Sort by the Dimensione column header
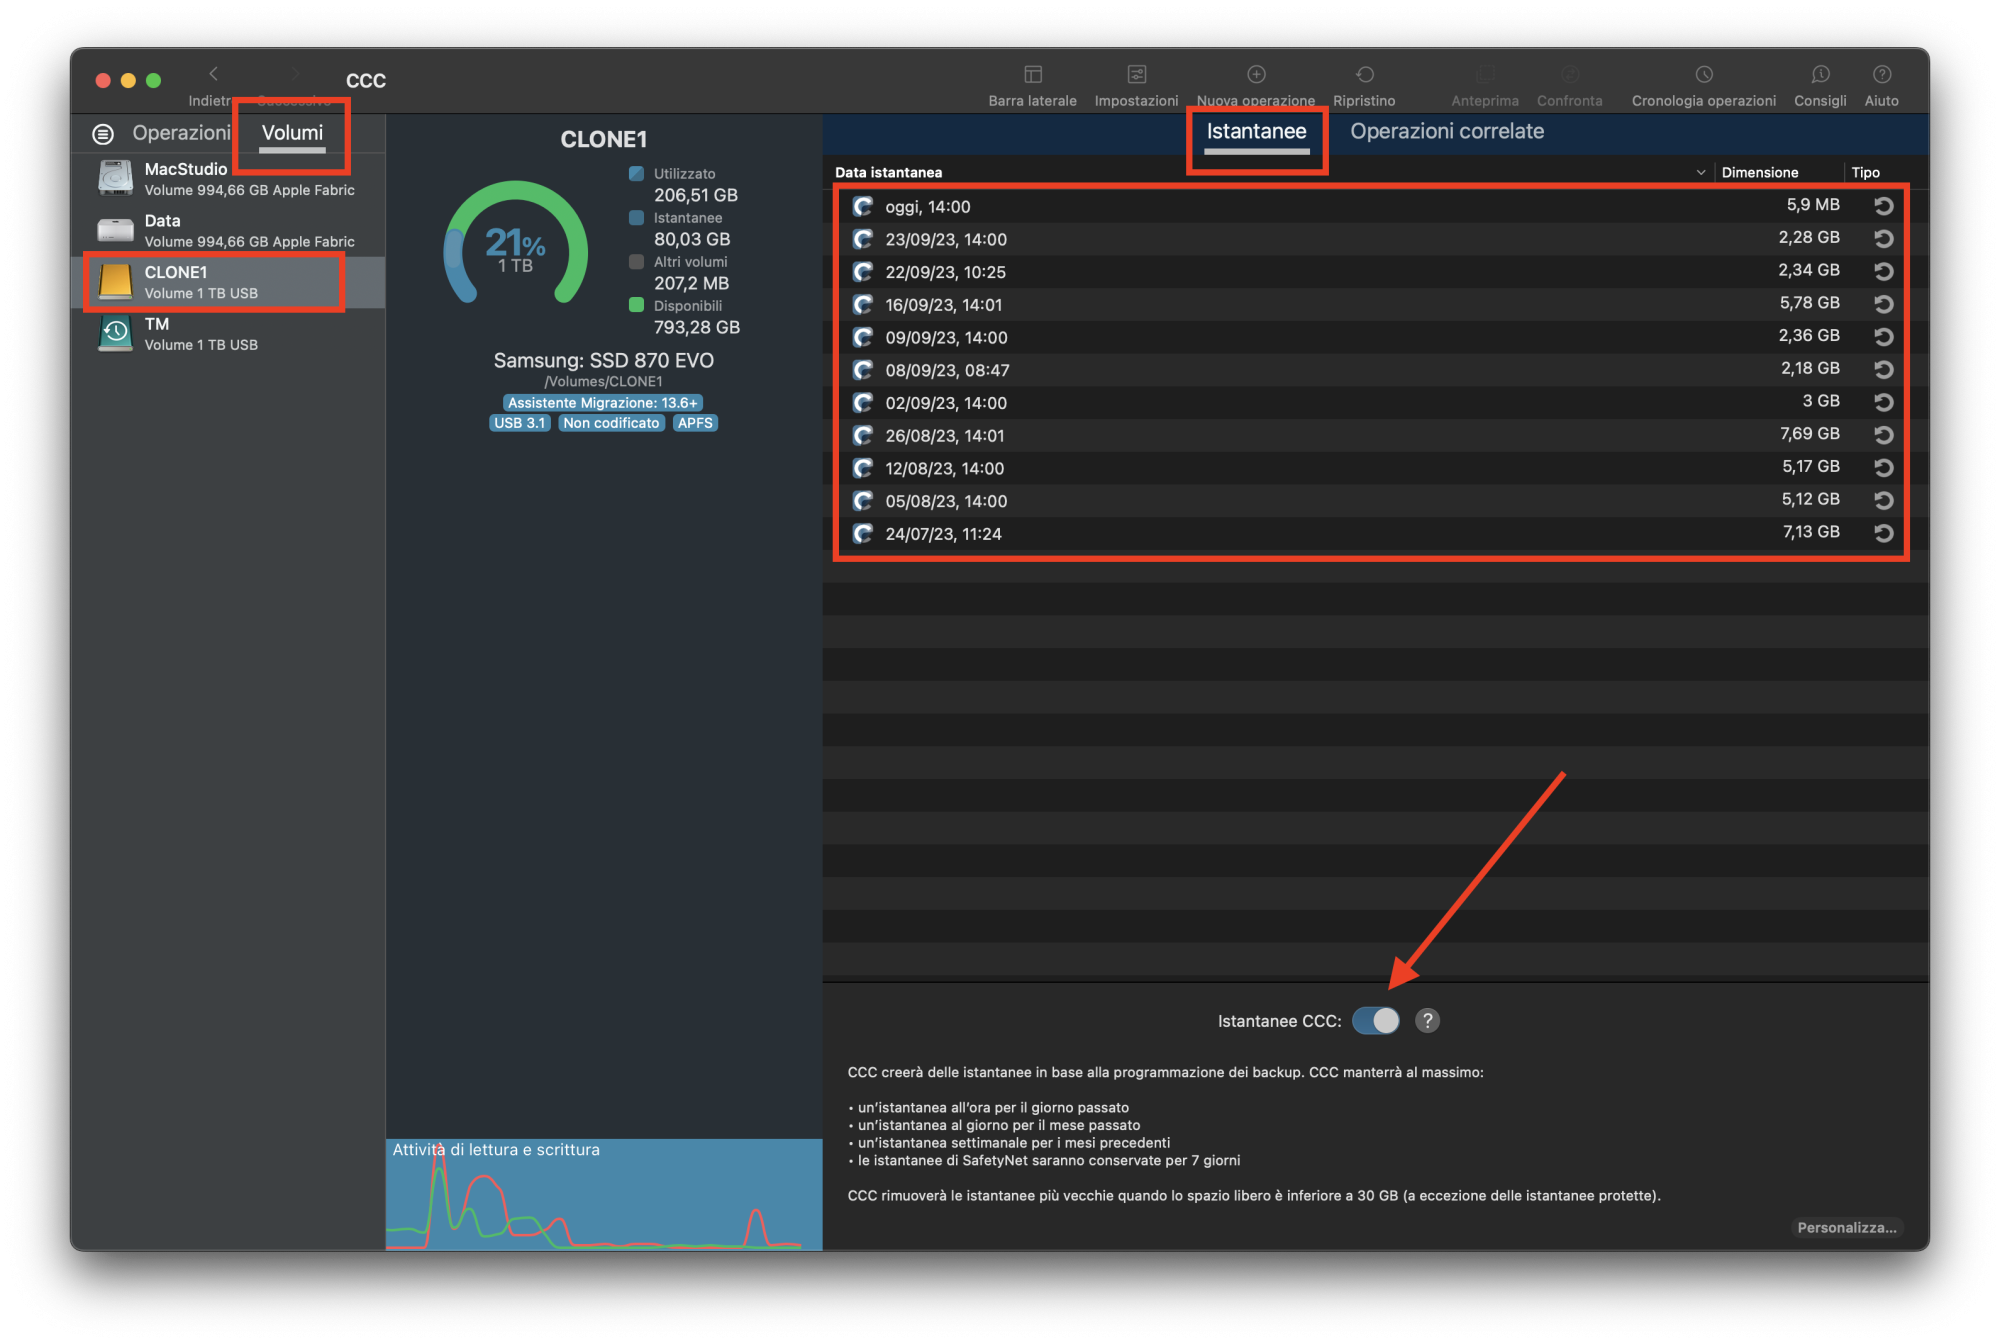This screenshot has height=1344, width=2000. click(1759, 173)
